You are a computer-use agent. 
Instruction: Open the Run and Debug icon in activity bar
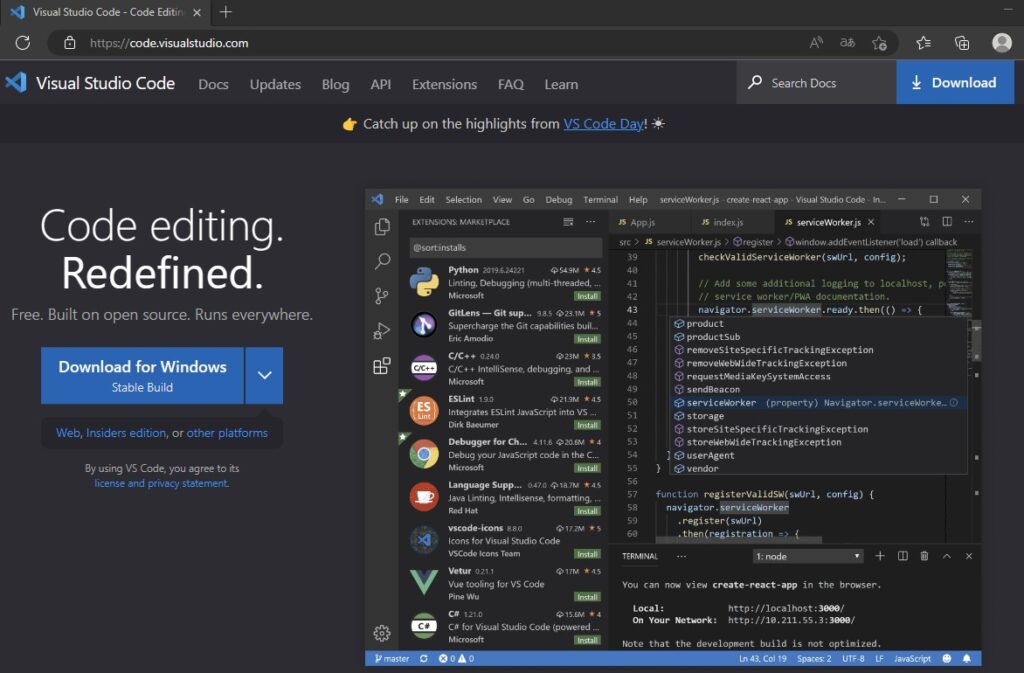382,331
